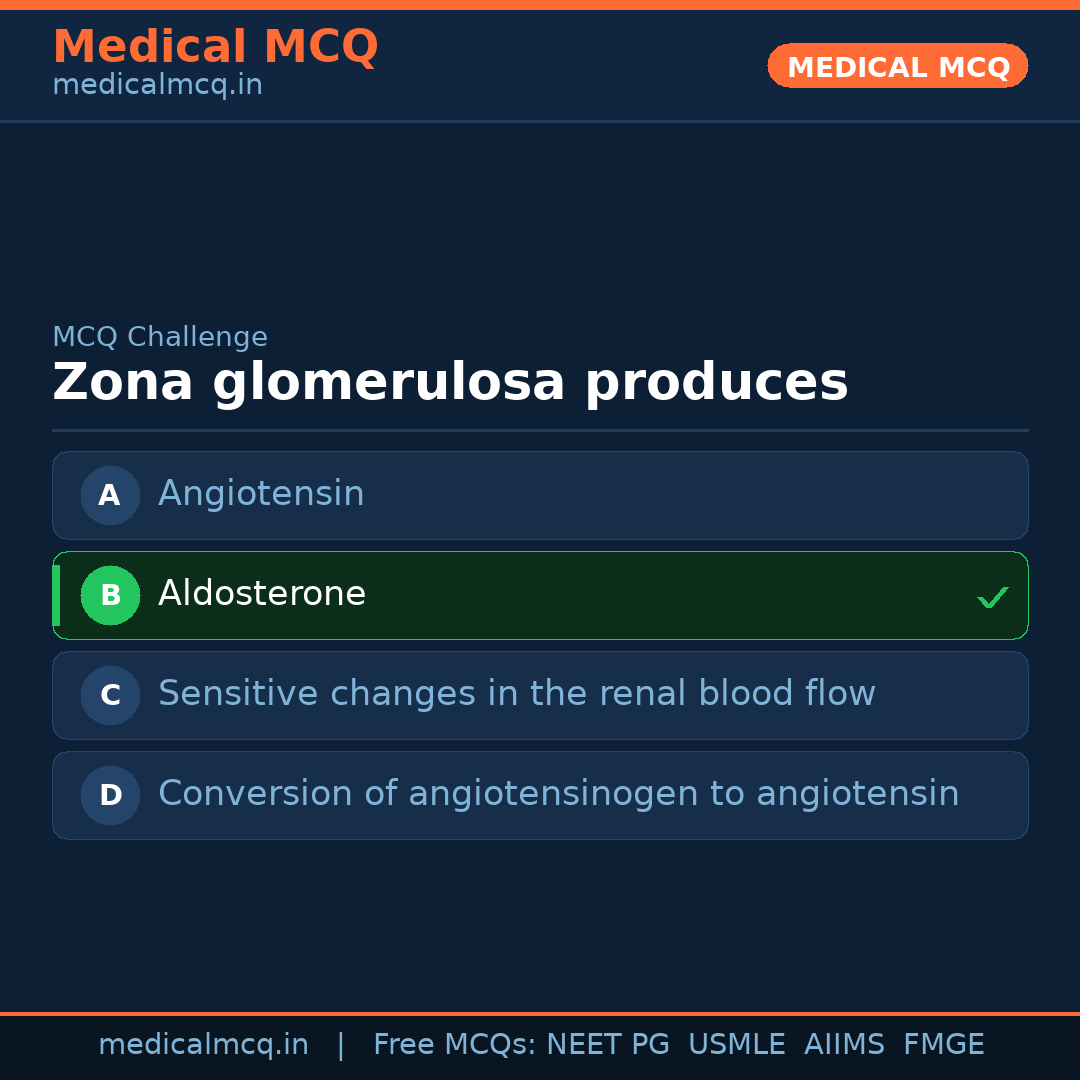Click the 'MCQ Challenge' label
Viewport: 1080px width, 1080px height.
(160, 338)
